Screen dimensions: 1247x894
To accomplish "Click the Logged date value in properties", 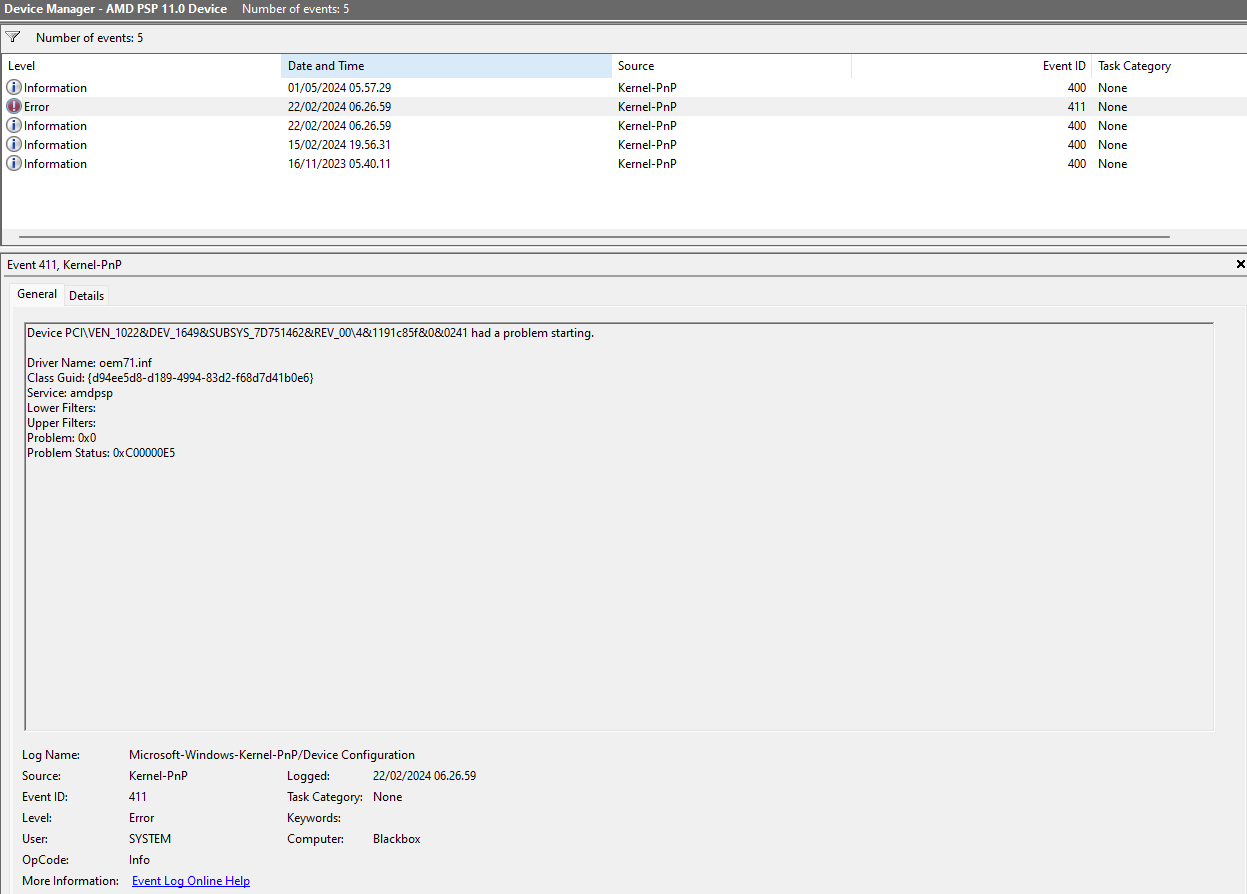I will pyautogui.click(x=424, y=776).
